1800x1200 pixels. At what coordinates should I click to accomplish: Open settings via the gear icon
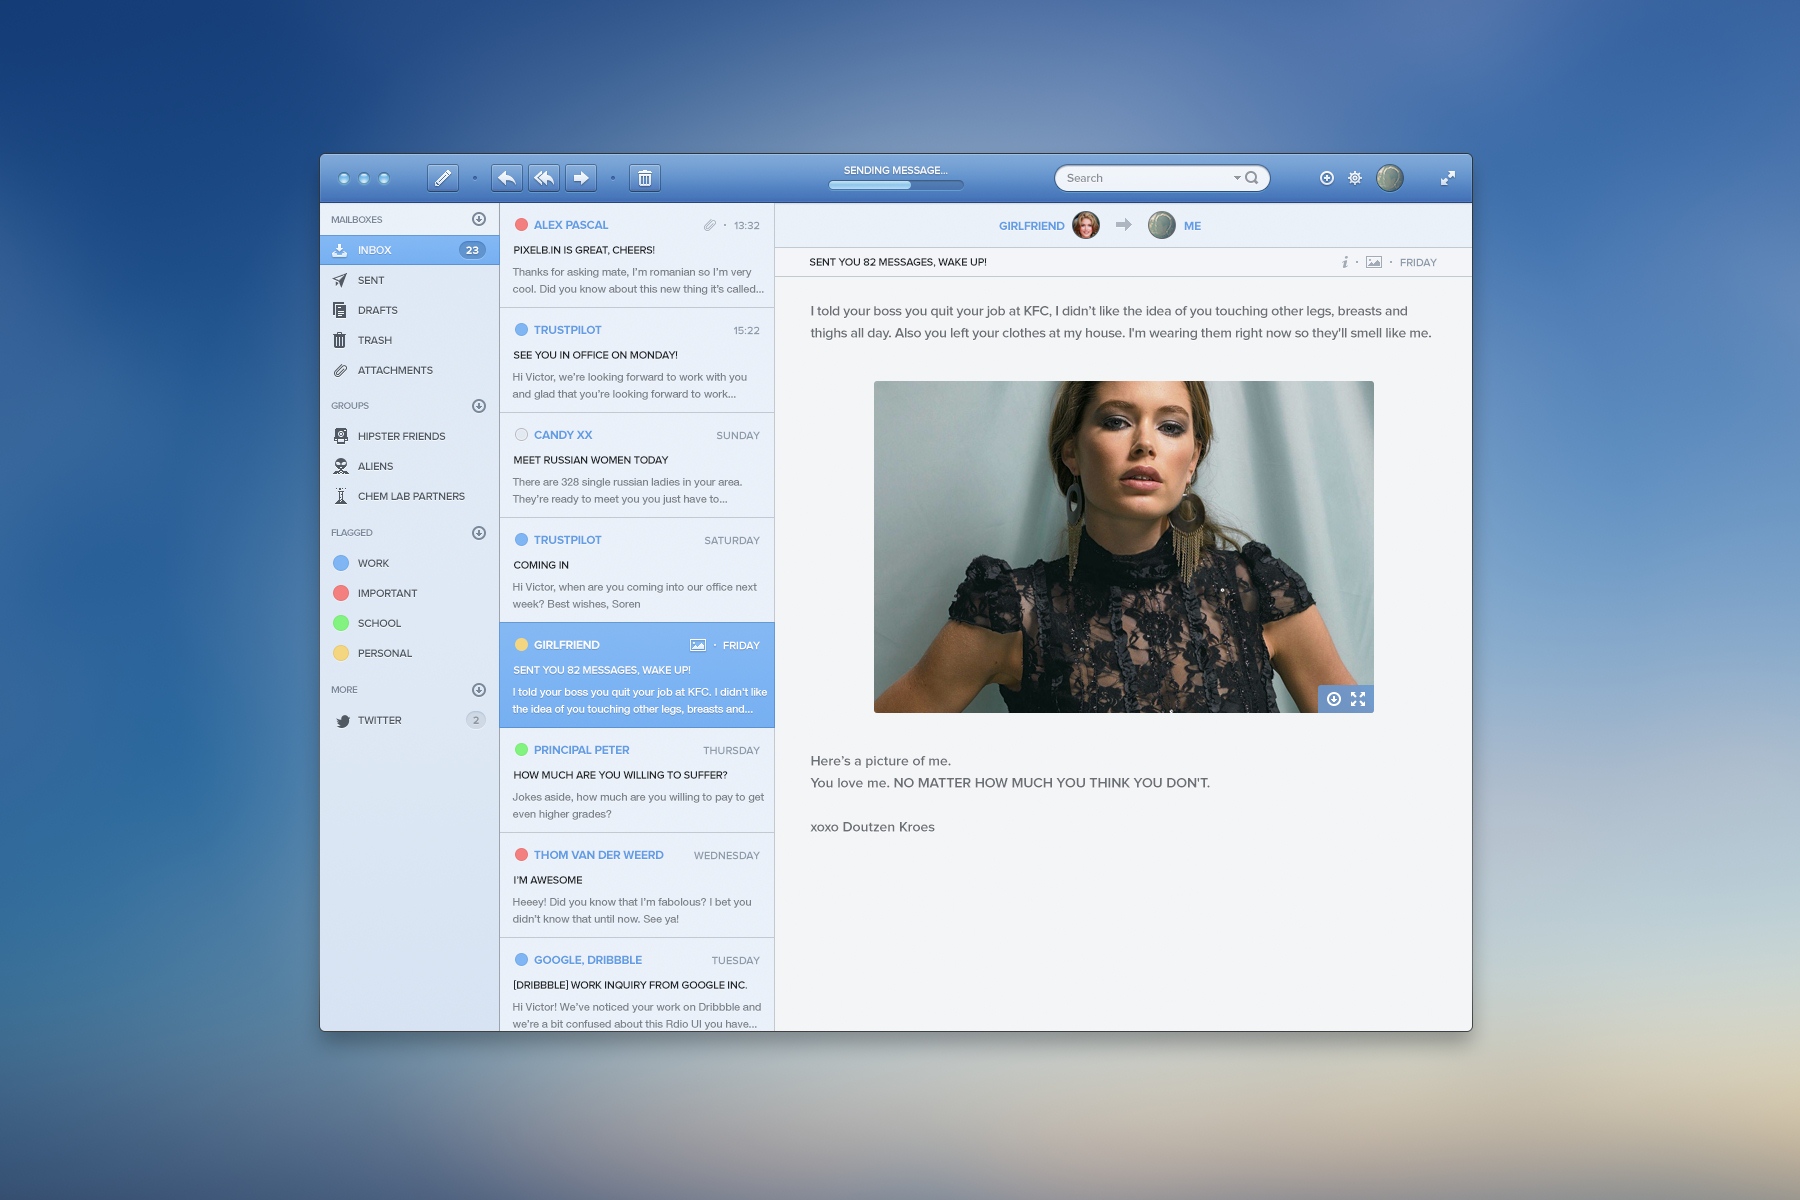1355,178
